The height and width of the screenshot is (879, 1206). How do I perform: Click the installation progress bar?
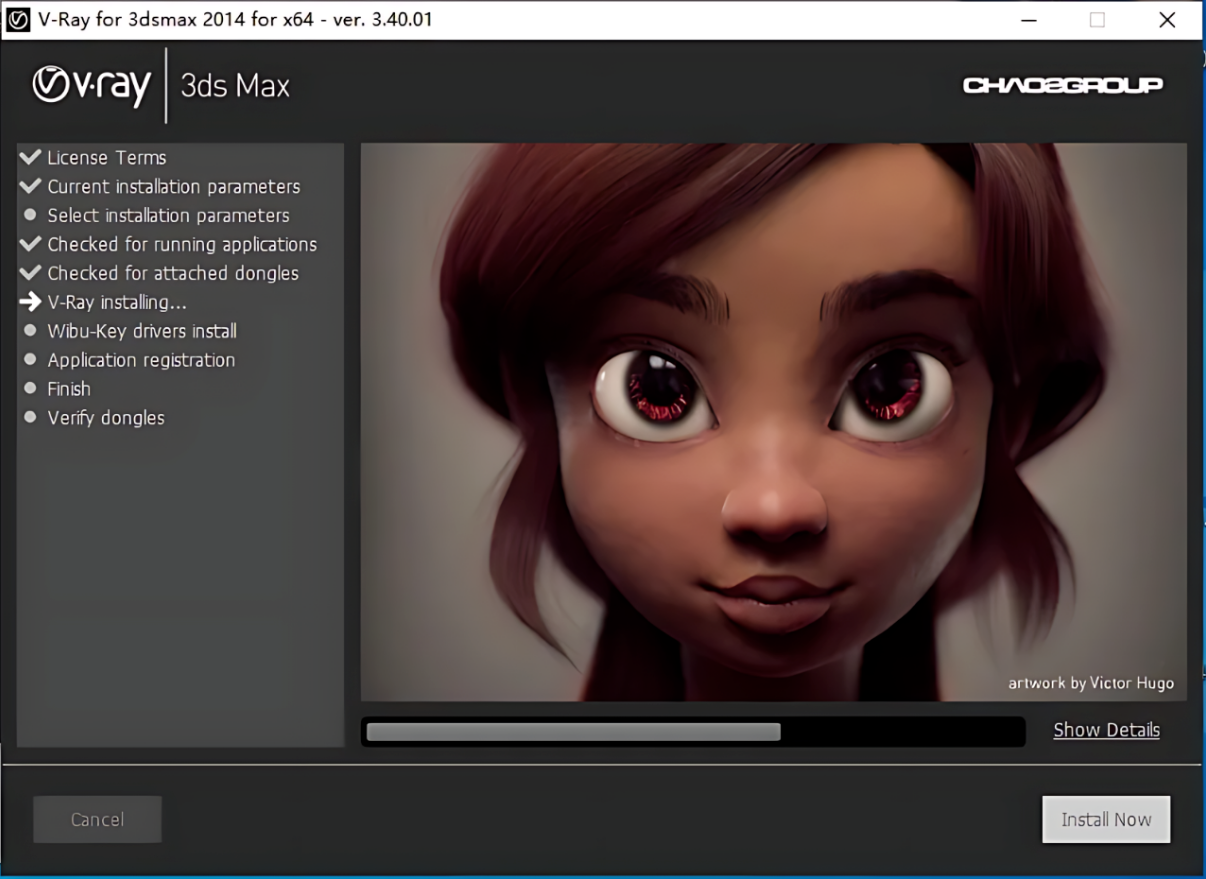coord(693,731)
